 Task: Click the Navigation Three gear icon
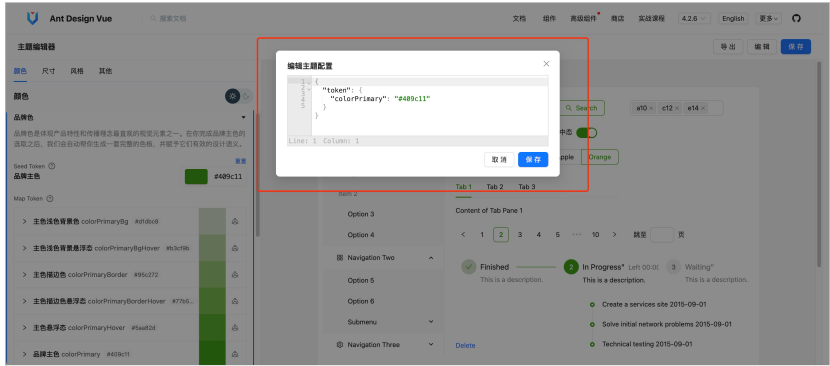tap(340, 344)
